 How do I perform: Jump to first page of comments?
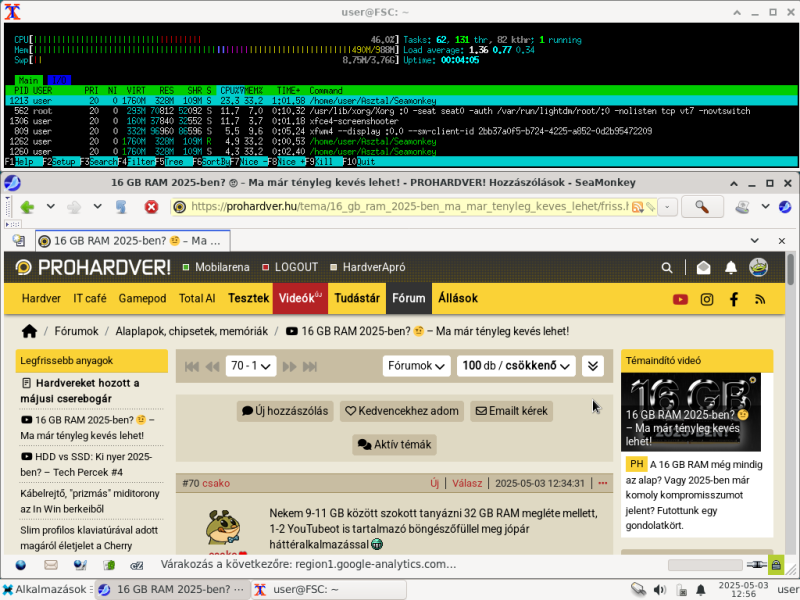192,366
